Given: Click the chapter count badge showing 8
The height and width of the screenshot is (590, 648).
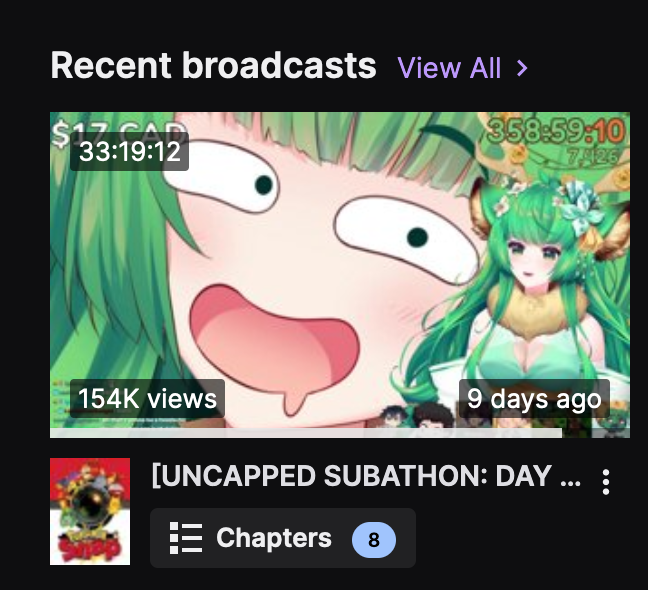Looking at the screenshot, I should 374,540.
